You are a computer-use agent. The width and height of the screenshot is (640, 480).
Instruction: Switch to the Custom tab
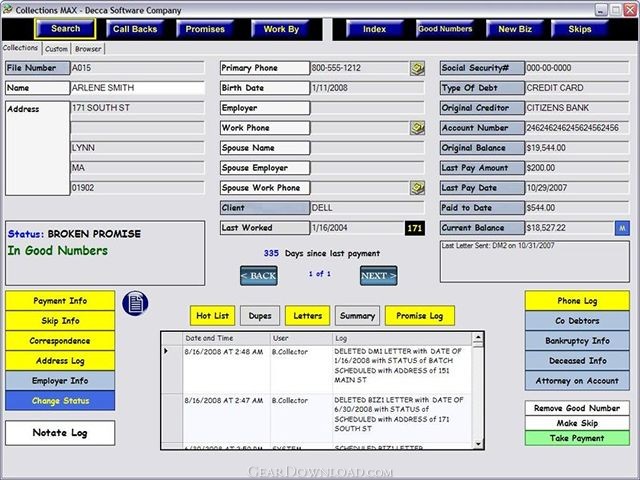[x=56, y=49]
